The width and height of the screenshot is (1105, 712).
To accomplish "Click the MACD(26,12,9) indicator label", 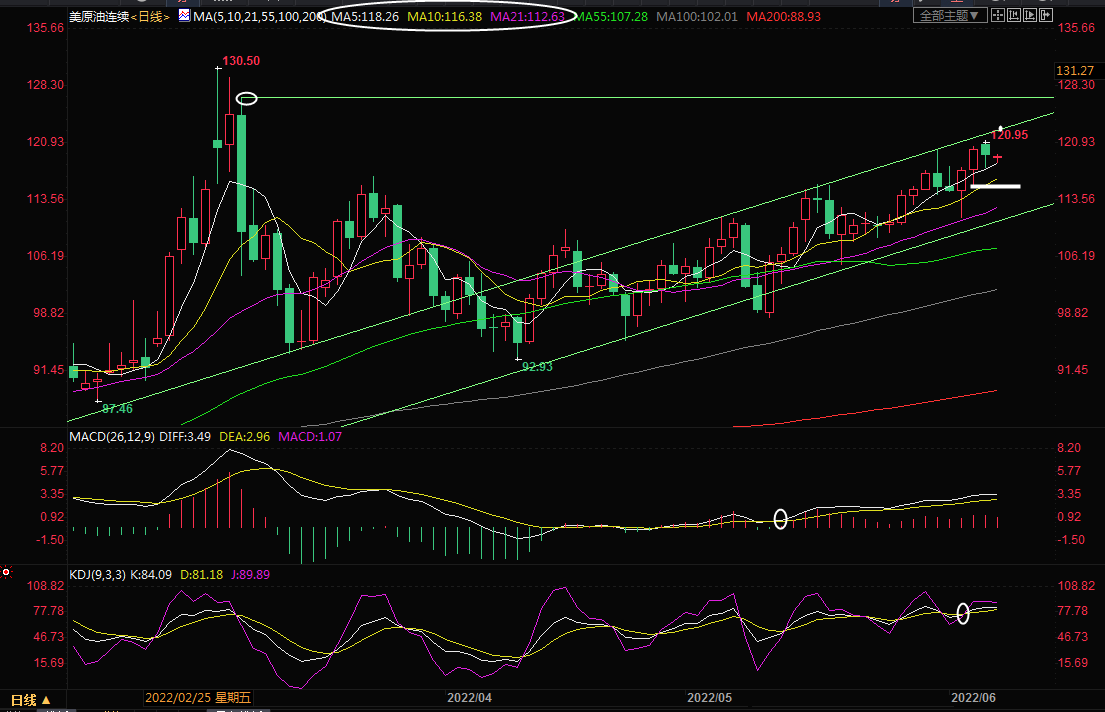I will click(112, 438).
